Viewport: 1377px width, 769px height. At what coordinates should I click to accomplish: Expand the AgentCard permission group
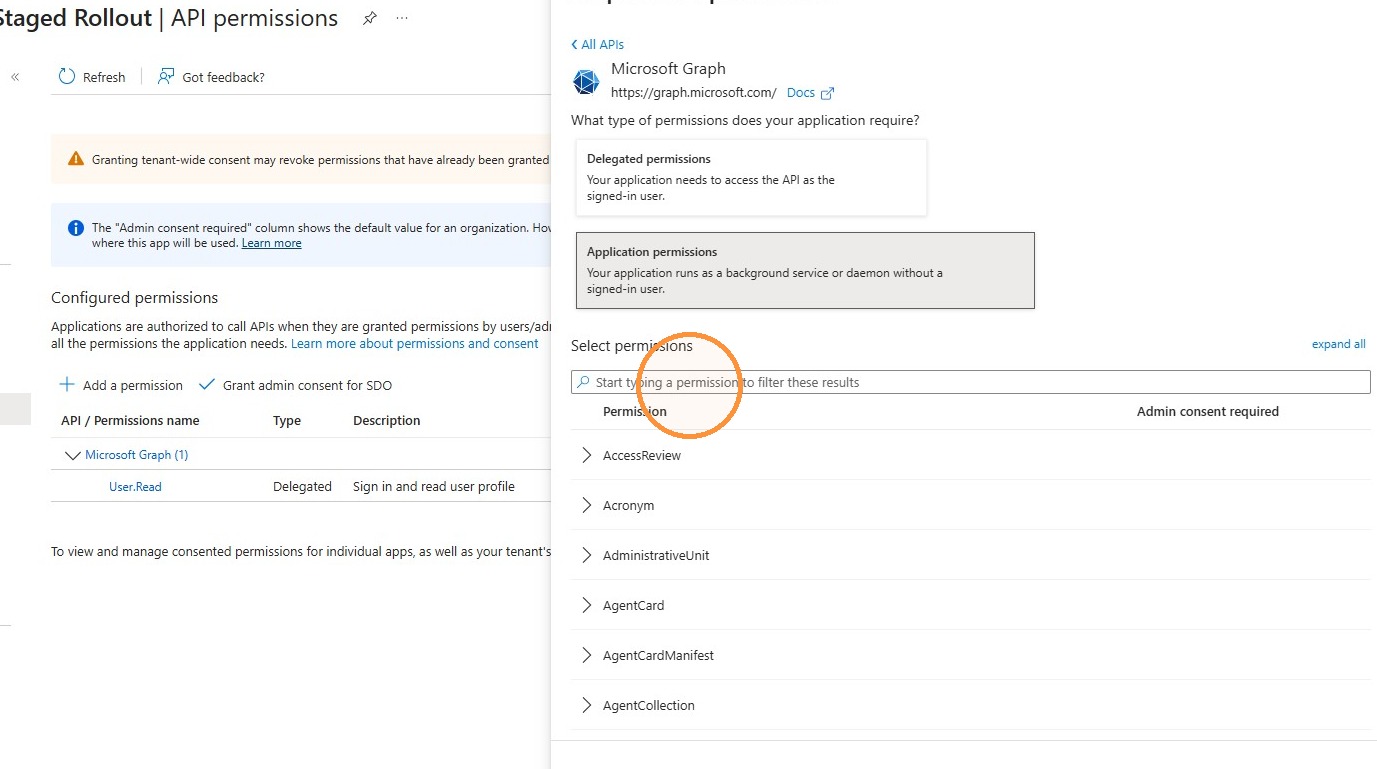pos(586,605)
